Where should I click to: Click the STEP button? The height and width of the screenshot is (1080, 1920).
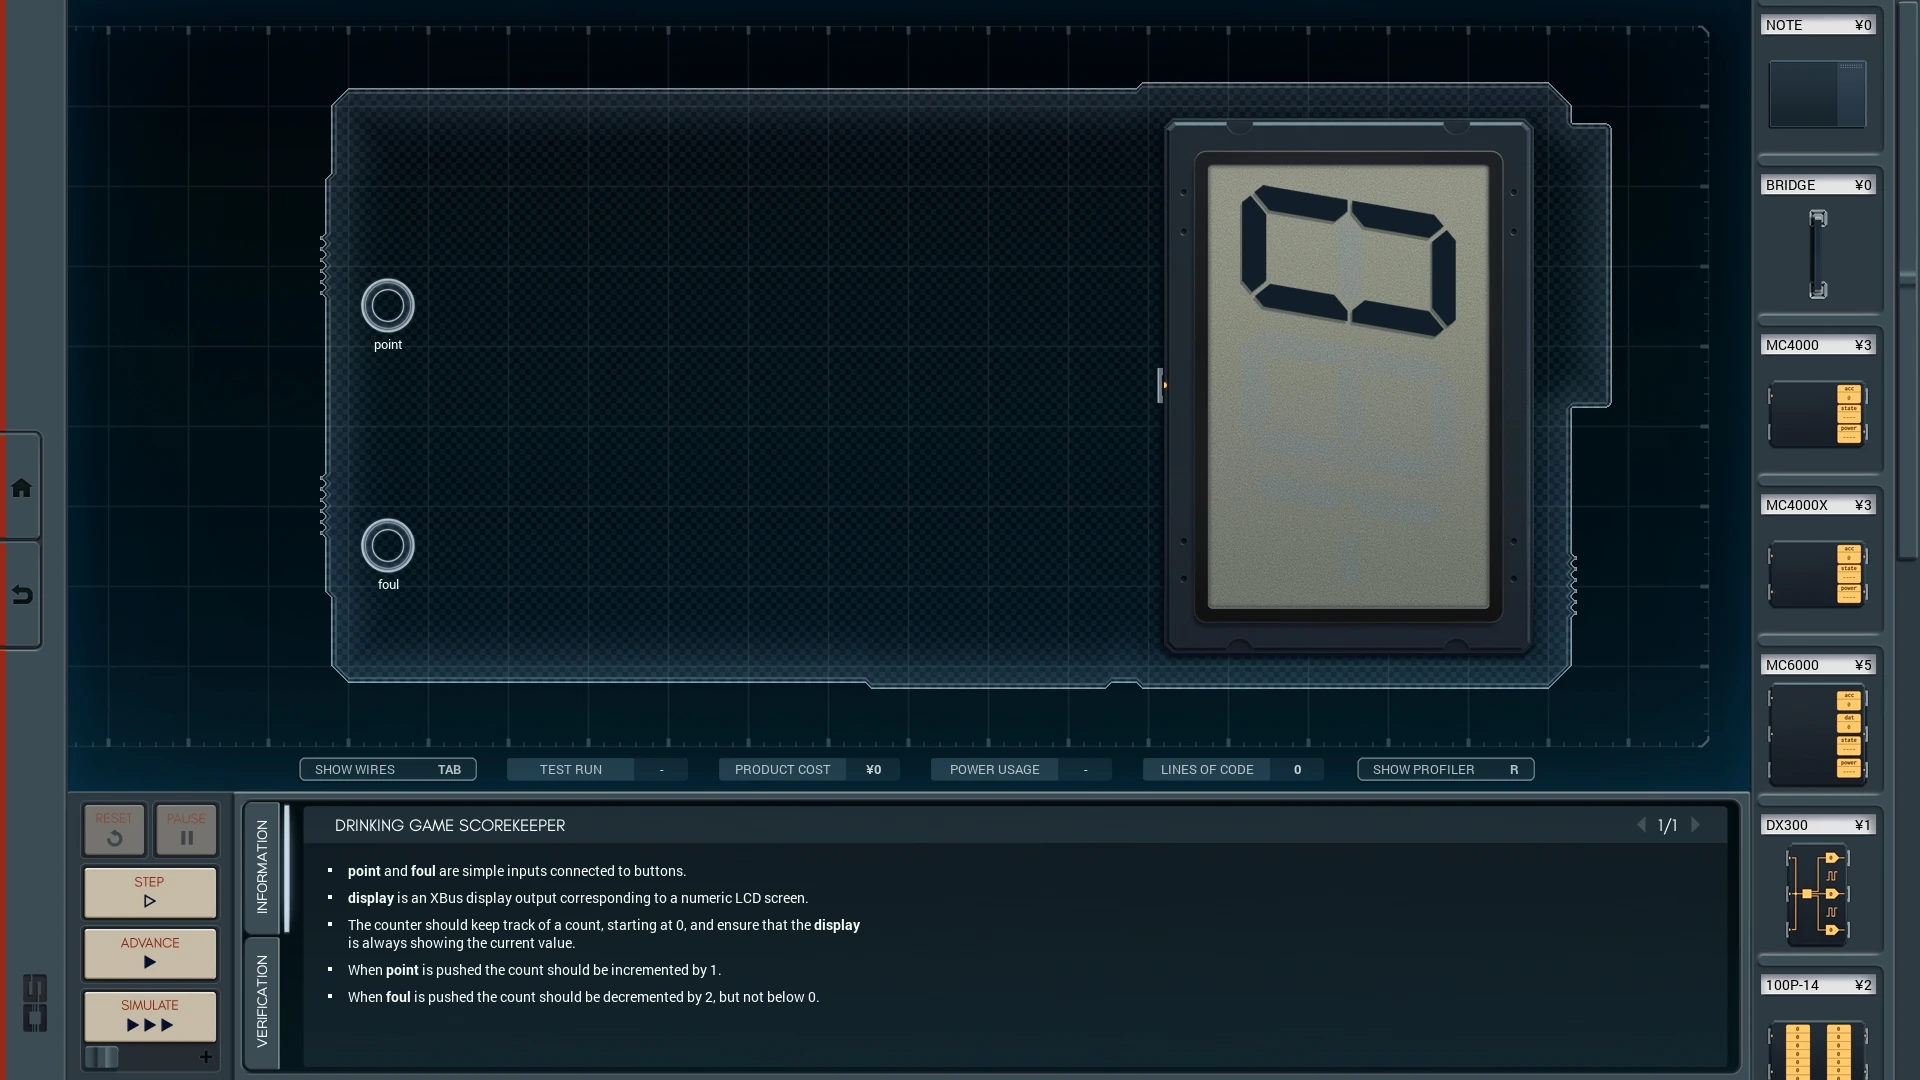150,891
